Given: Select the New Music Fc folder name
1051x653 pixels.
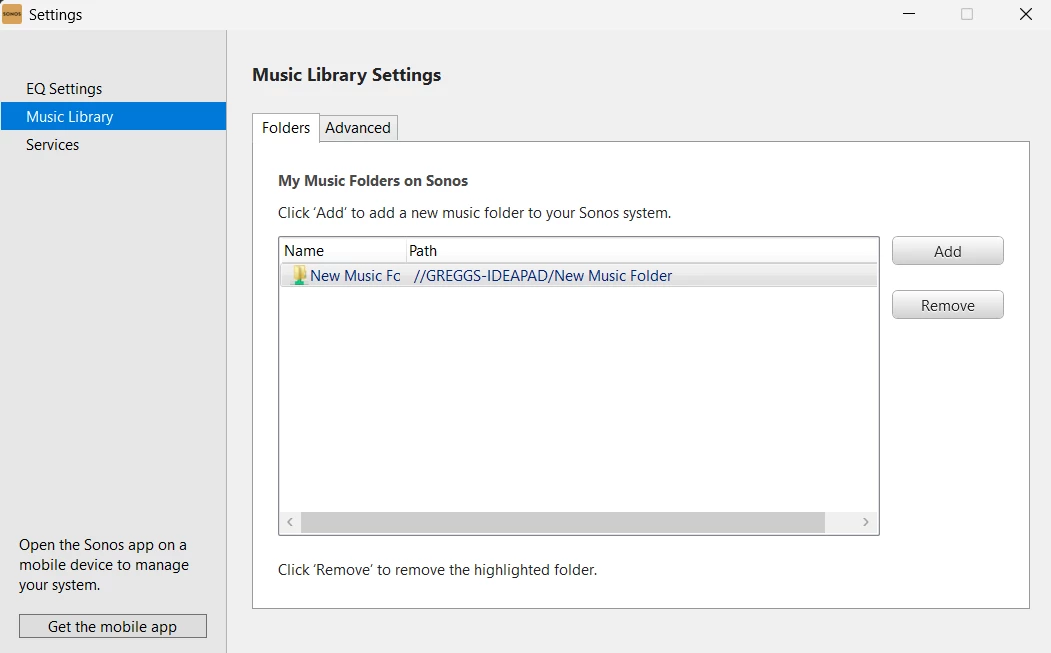Looking at the screenshot, I should pos(355,276).
